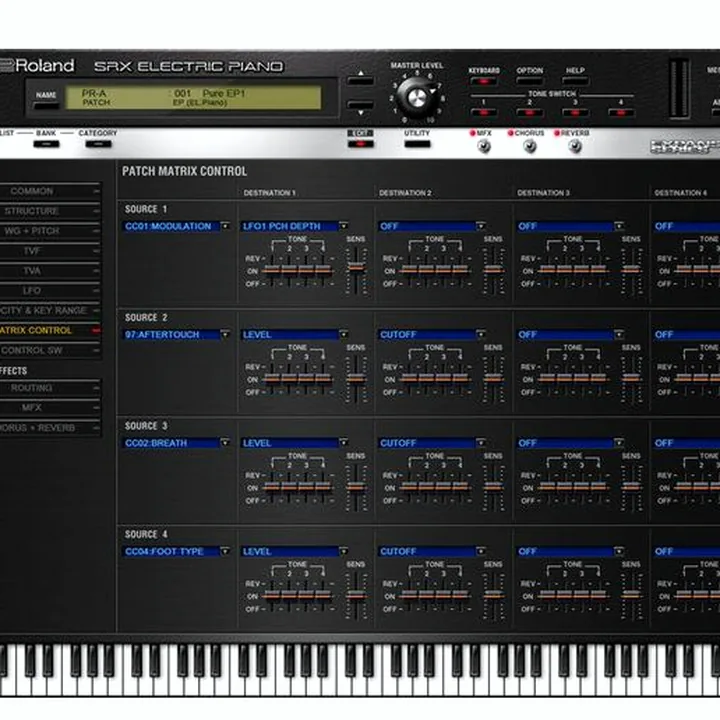This screenshot has width=720, height=720.
Task: Turn the Reverb knob
Action: click(x=575, y=147)
